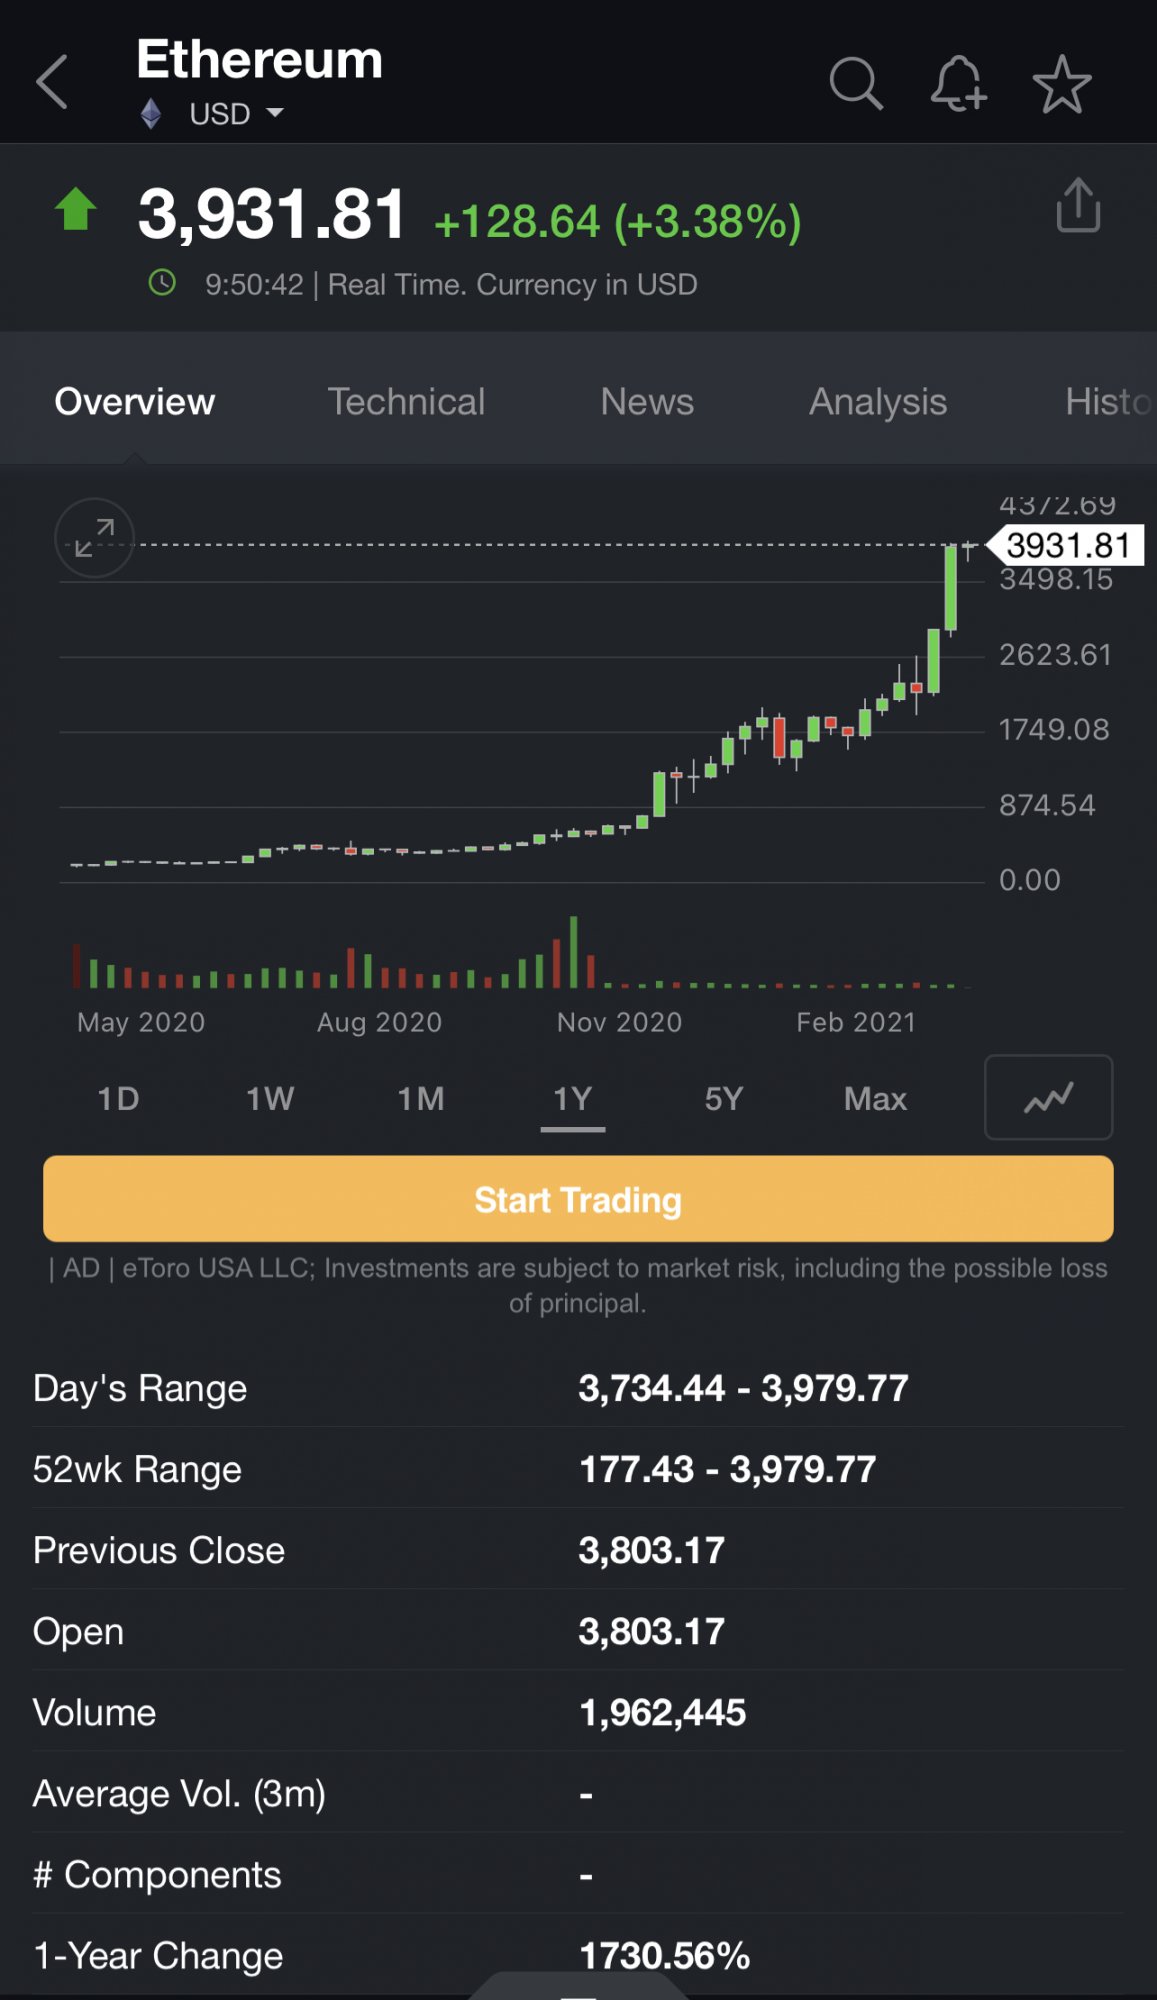Select the 1D time range
The width and height of the screenshot is (1157, 2000).
point(118,1099)
